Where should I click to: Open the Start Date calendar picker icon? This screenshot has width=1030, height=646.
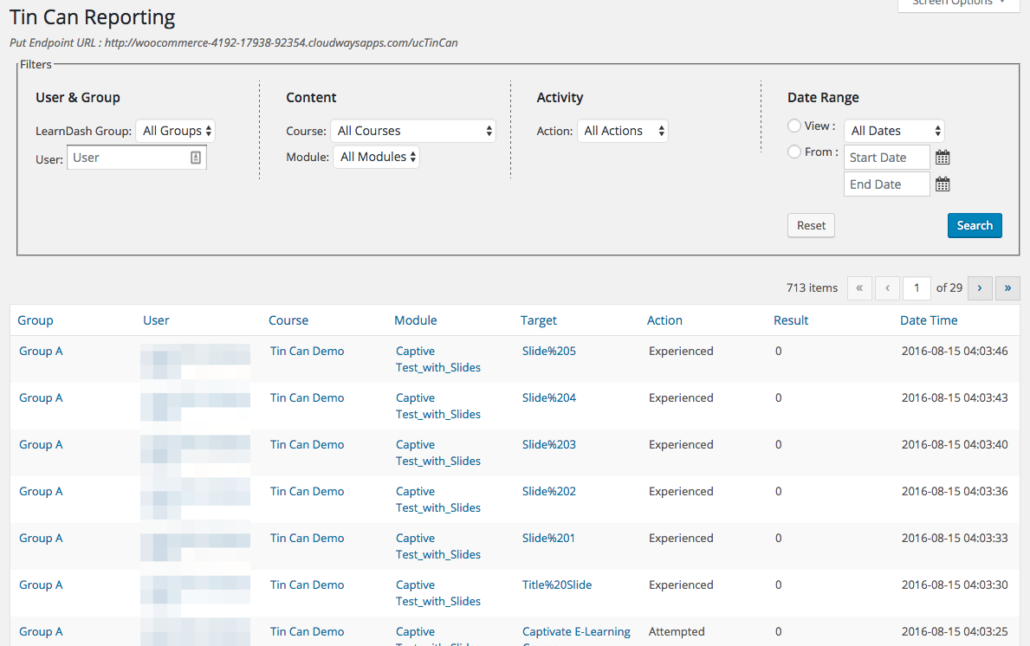942,158
